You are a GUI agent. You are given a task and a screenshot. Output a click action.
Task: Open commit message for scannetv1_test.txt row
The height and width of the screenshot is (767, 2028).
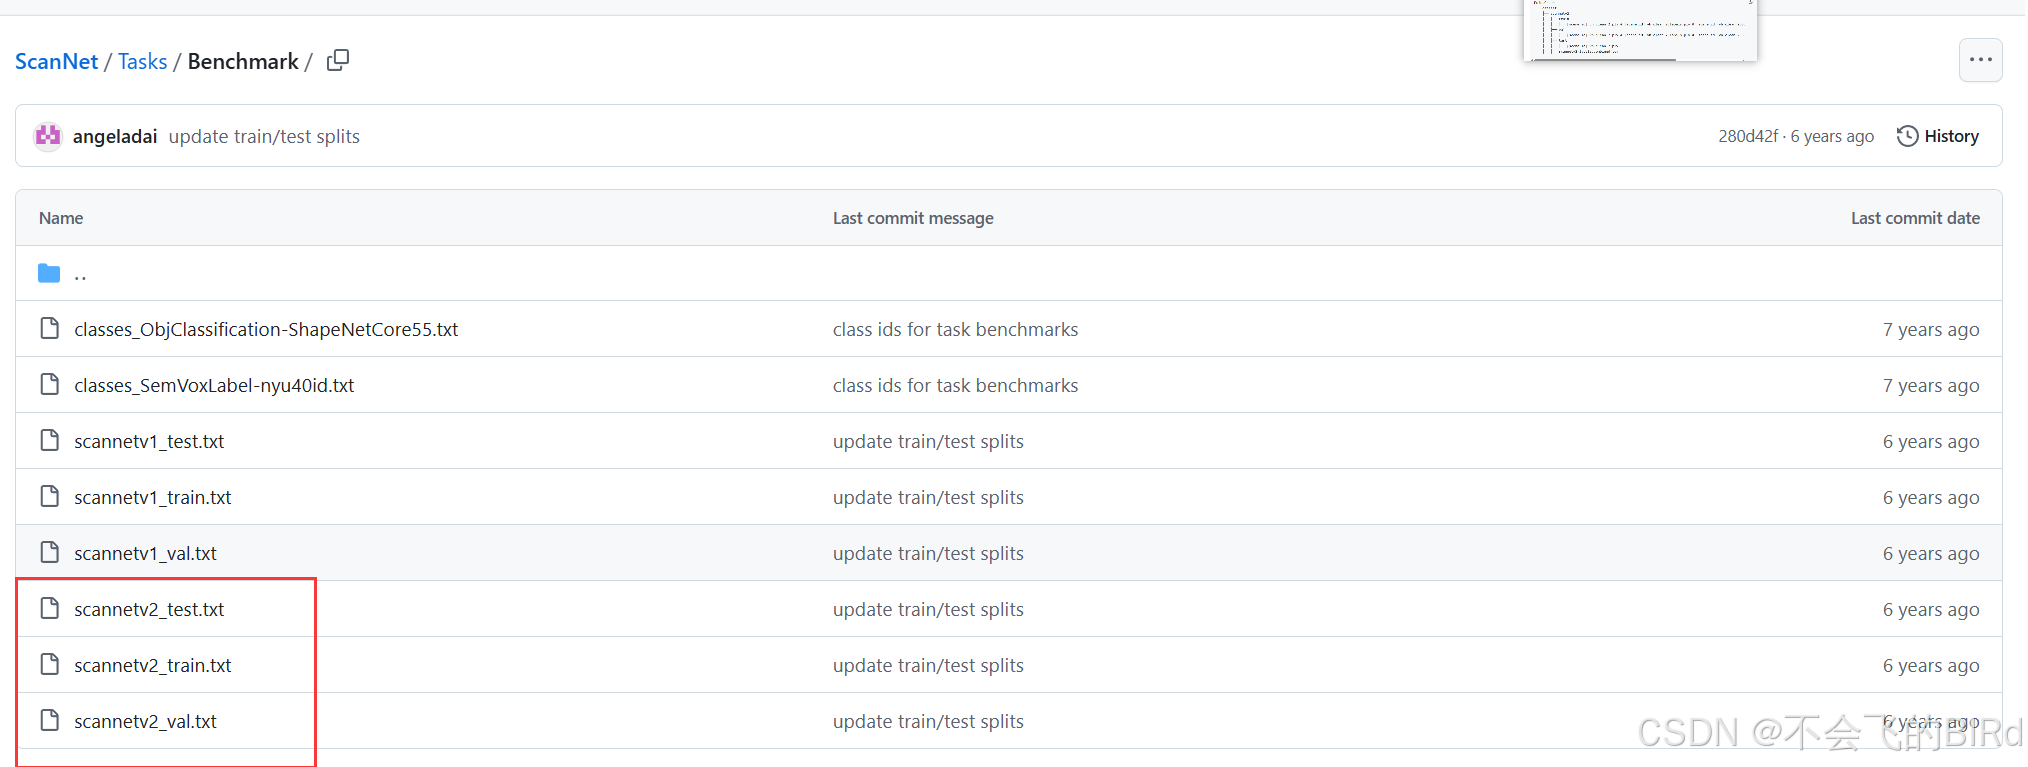928,441
